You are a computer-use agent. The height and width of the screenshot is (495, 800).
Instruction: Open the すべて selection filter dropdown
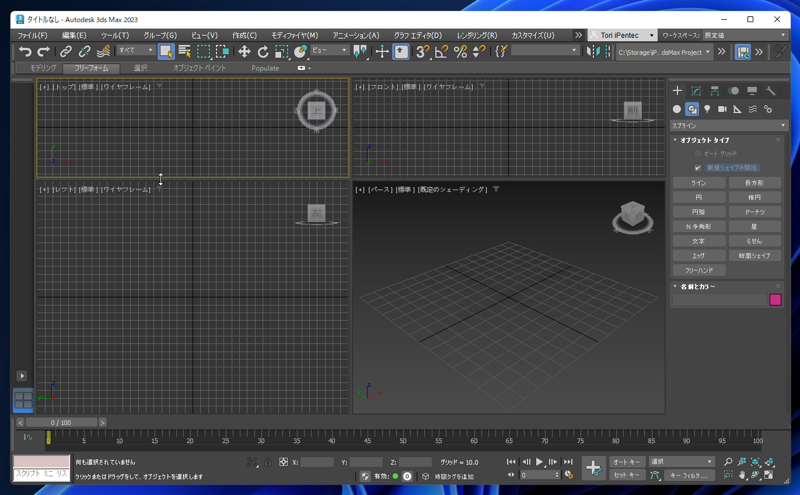(x=136, y=50)
